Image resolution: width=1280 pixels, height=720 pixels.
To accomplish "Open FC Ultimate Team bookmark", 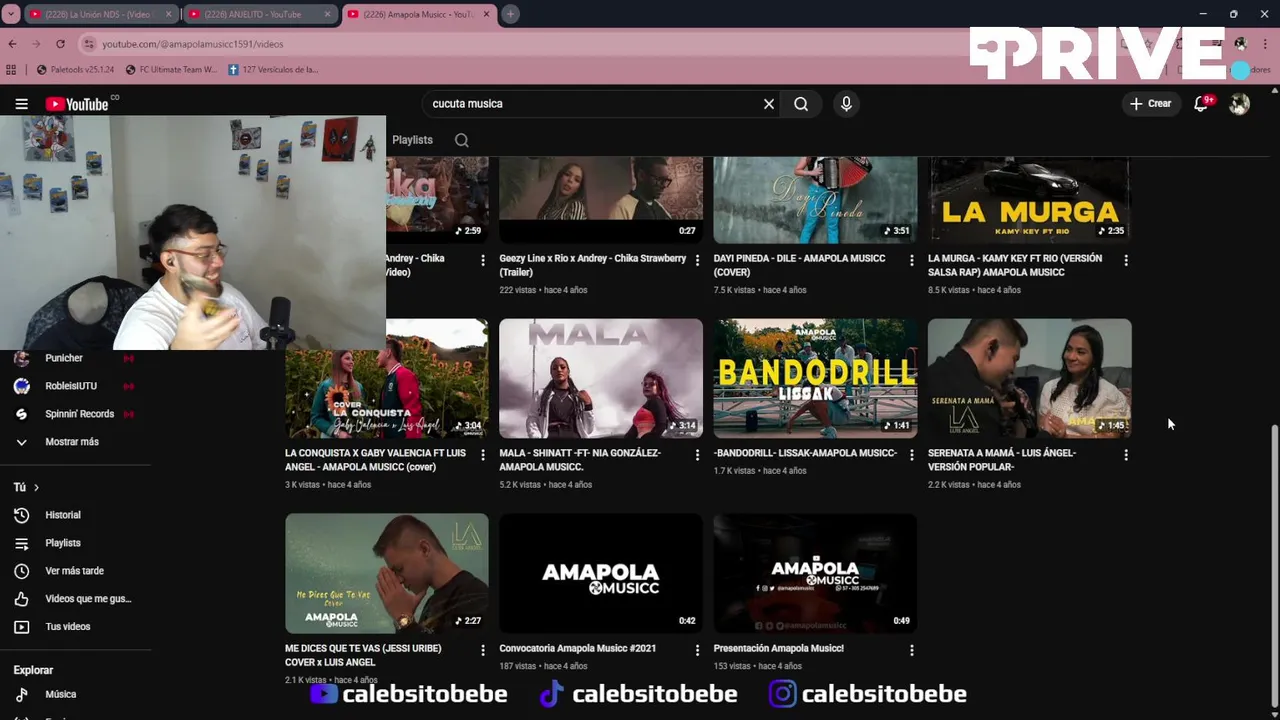I will 171,70.
